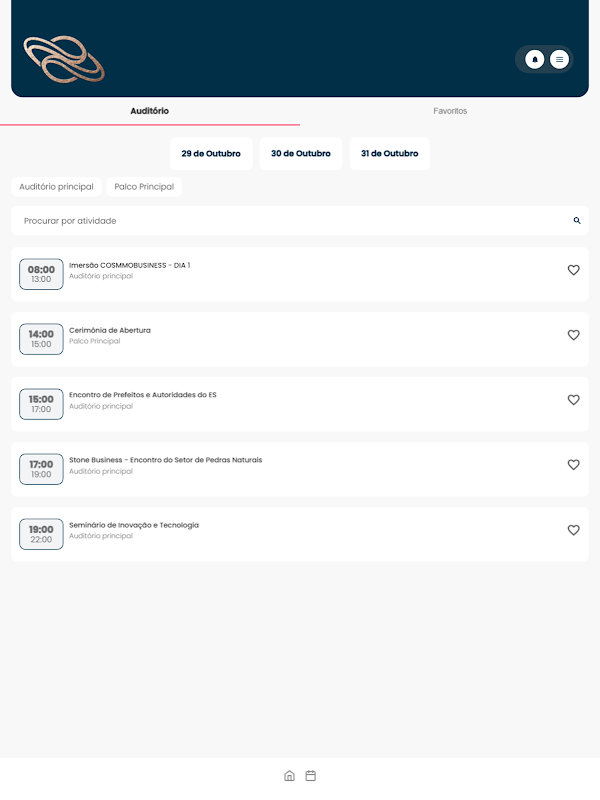The width and height of the screenshot is (600, 800).
Task: Open the 14:00 - 15:00 time badge
Action: coord(41,339)
